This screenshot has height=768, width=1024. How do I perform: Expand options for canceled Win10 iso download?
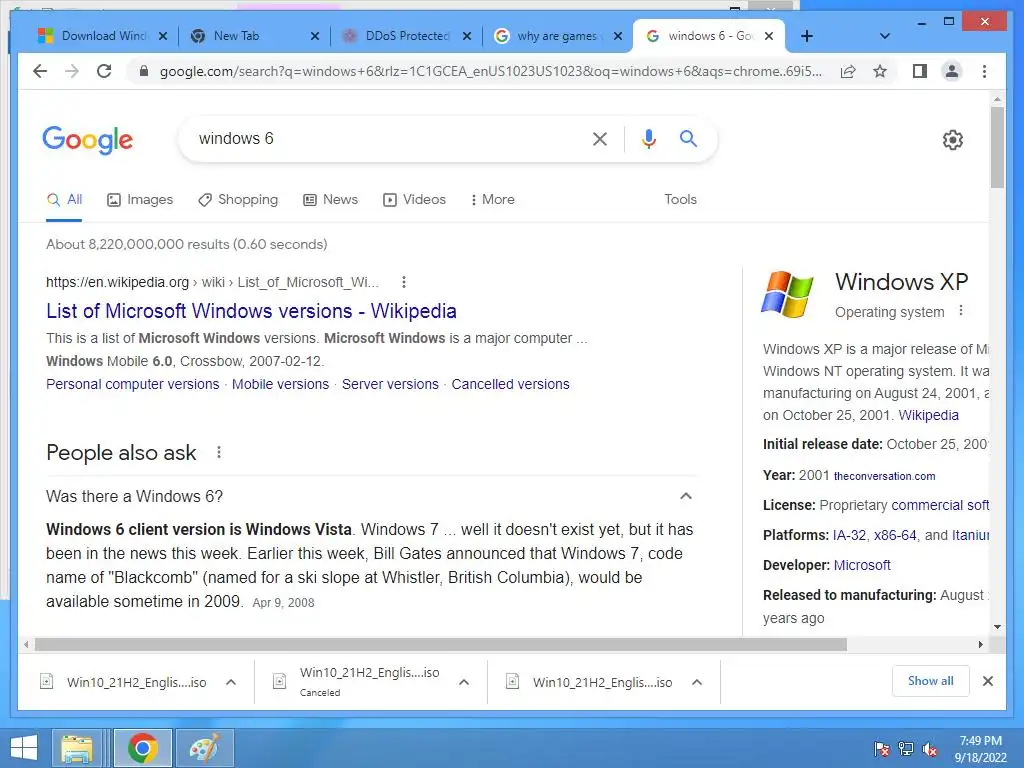coord(464,682)
